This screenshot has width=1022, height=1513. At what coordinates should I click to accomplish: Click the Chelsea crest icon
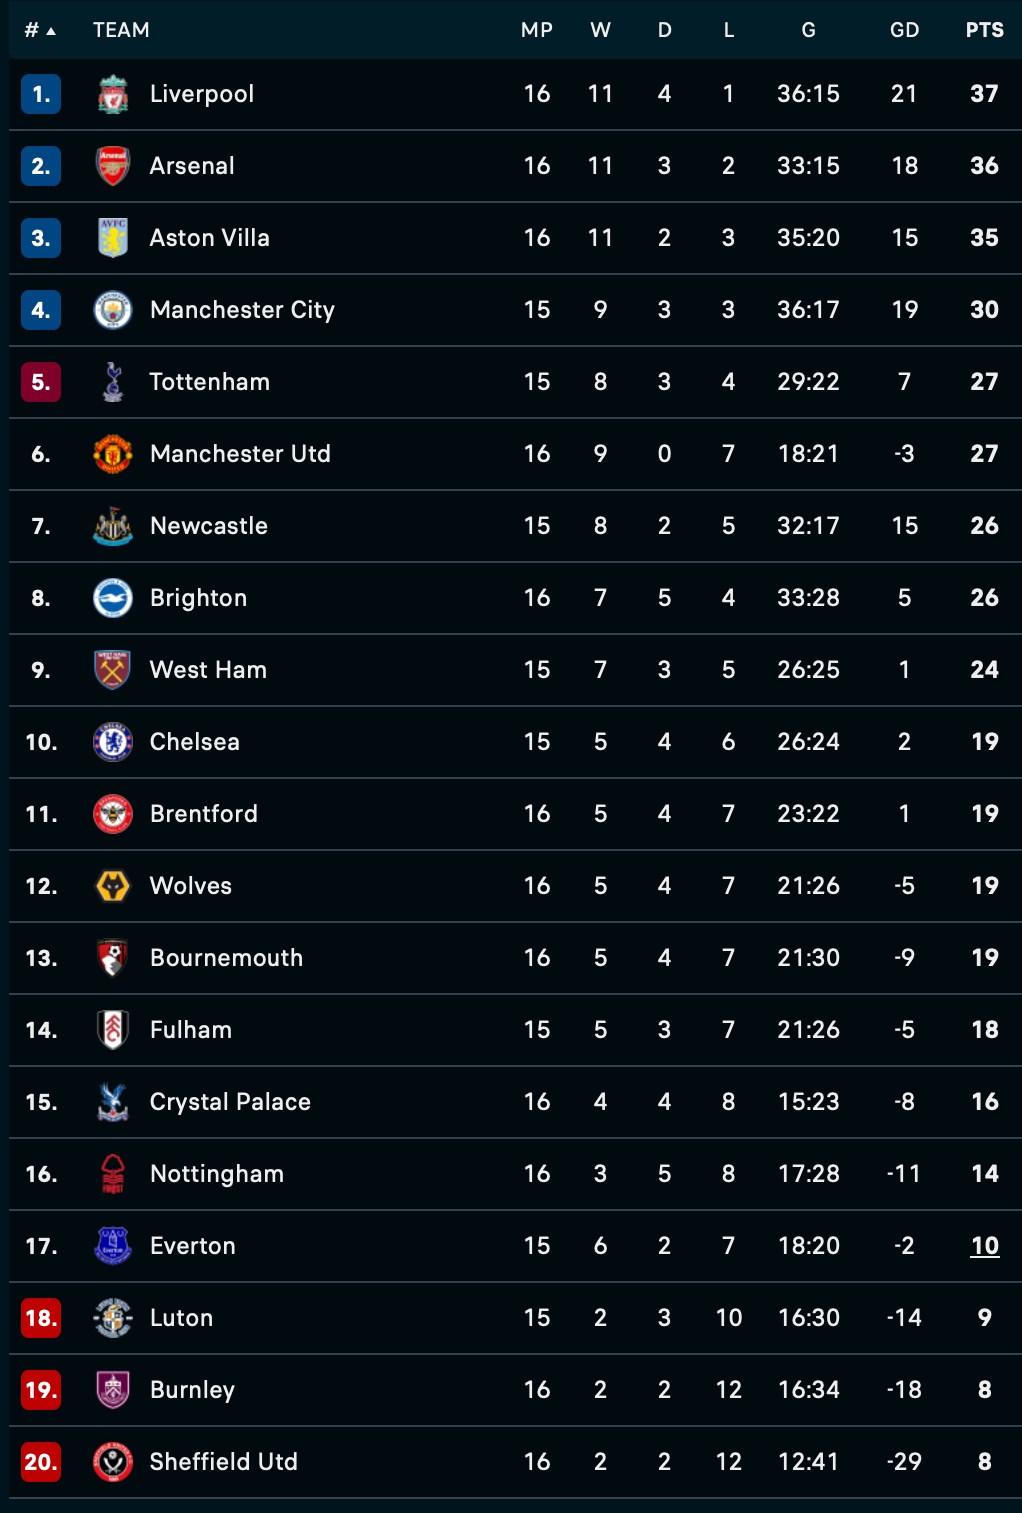point(113,742)
